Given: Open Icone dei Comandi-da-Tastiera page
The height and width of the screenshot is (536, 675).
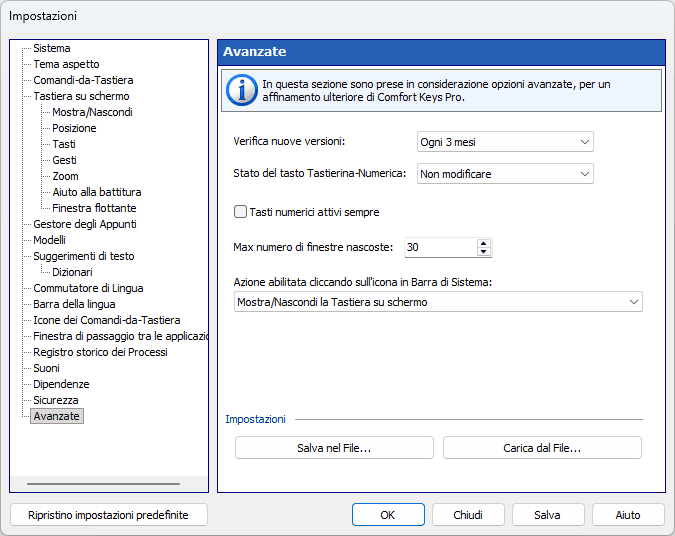Looking at the screenshot, I should [107, 320].
